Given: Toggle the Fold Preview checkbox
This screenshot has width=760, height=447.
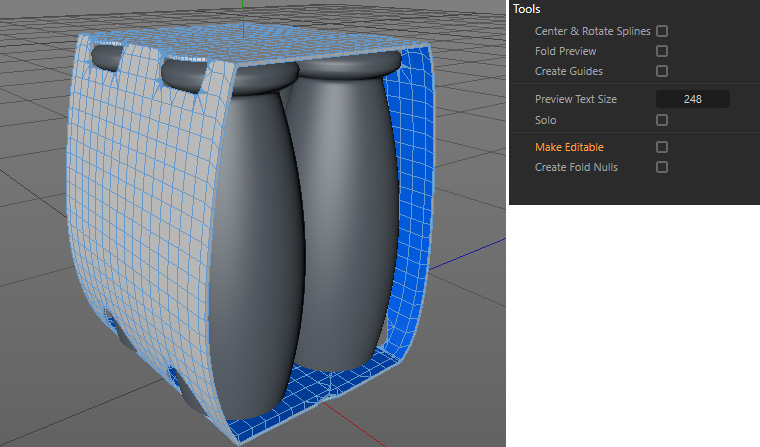Looking at the screenshot, I should point(661,51).
